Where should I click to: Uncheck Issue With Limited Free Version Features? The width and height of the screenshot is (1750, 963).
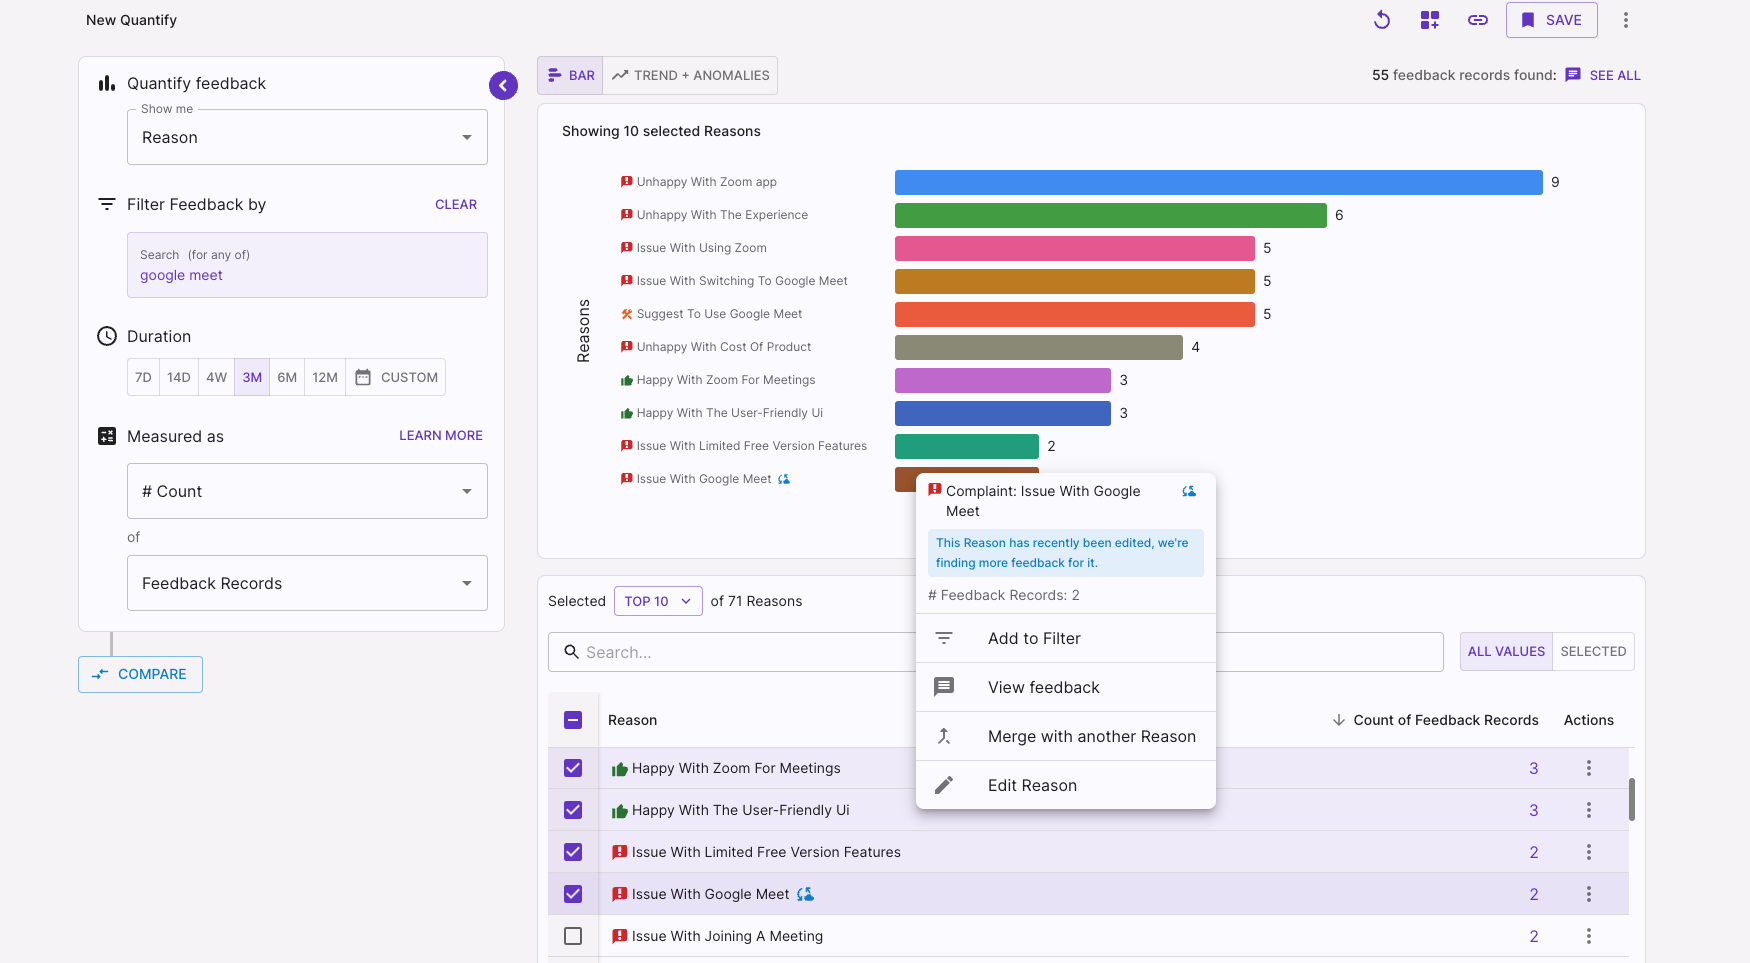point(573,852)
